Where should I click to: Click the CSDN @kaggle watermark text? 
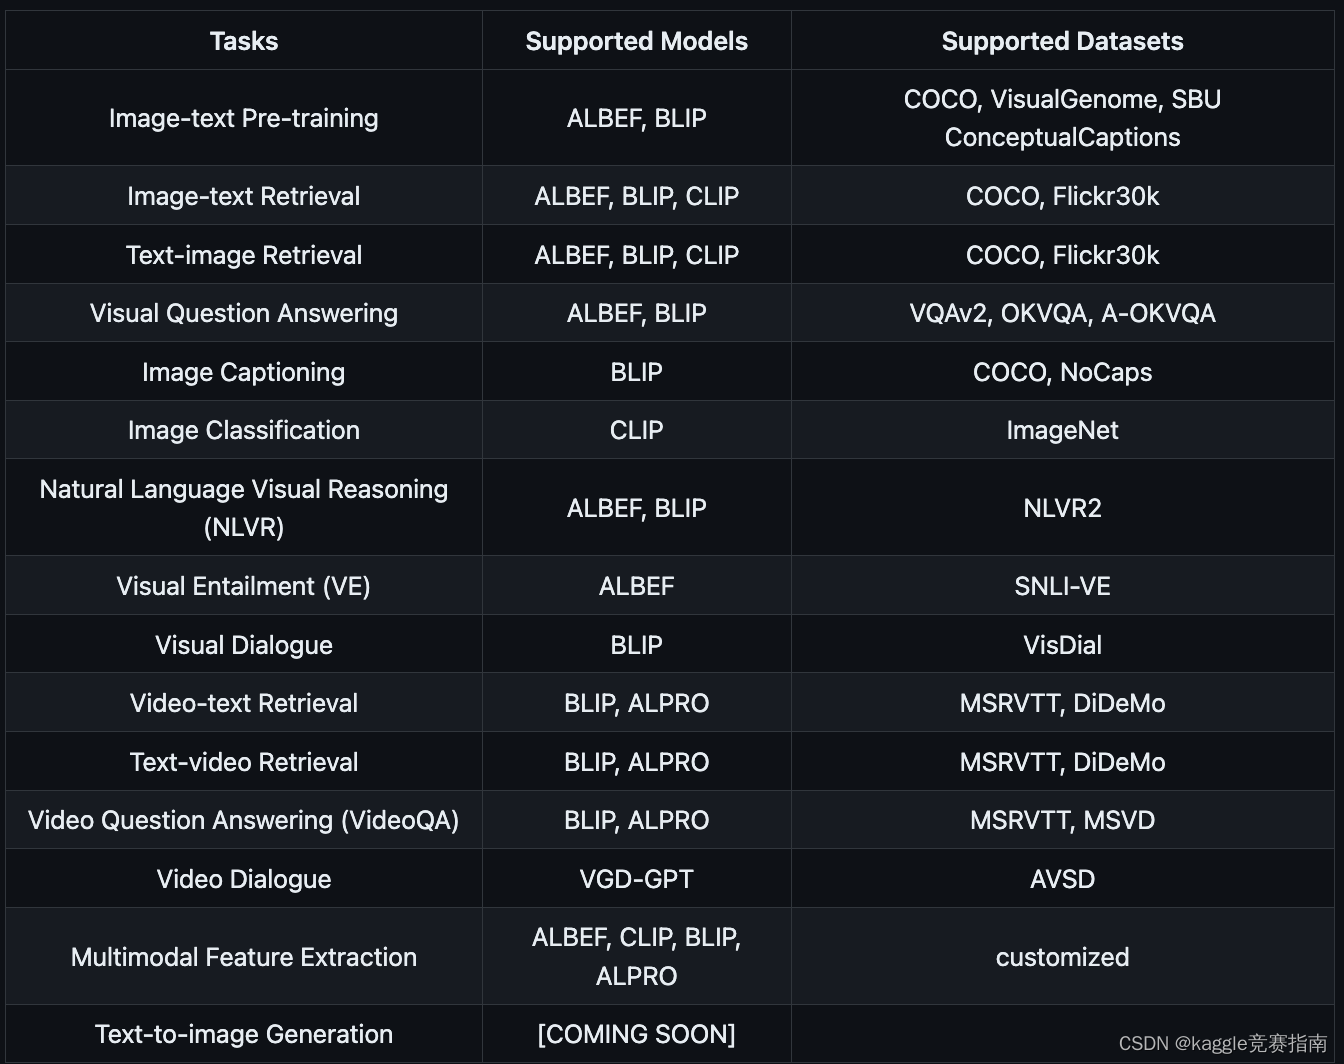1222,1043
